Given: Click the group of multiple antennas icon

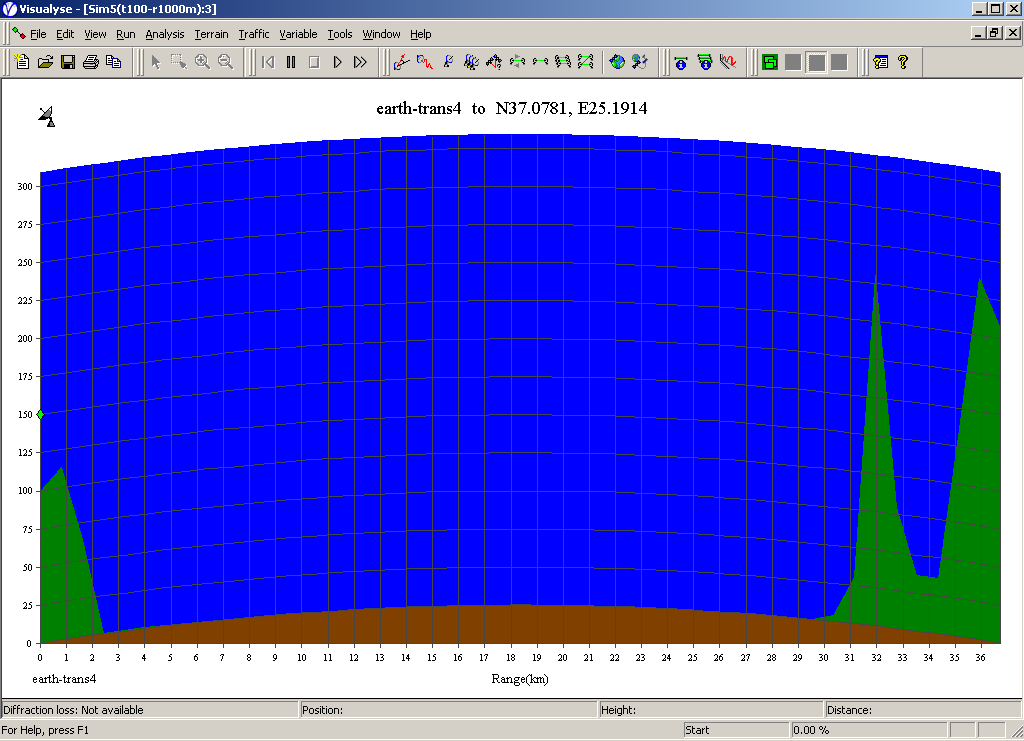Looking at the screenshot, I should click(471, 62).
